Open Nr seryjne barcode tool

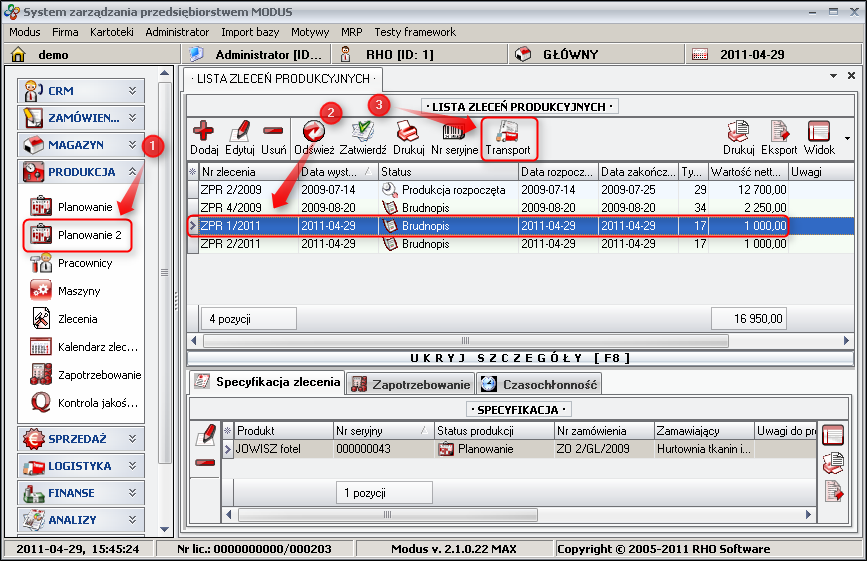click(454, 131)
